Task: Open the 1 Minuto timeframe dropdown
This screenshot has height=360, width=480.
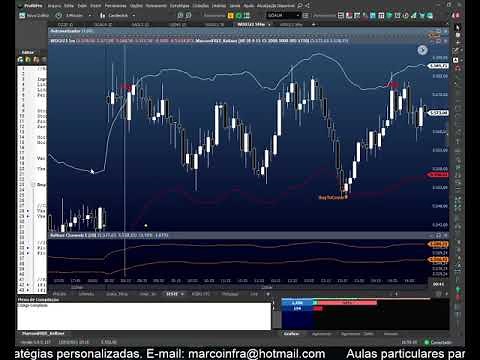Action: (x=90, y=16)
